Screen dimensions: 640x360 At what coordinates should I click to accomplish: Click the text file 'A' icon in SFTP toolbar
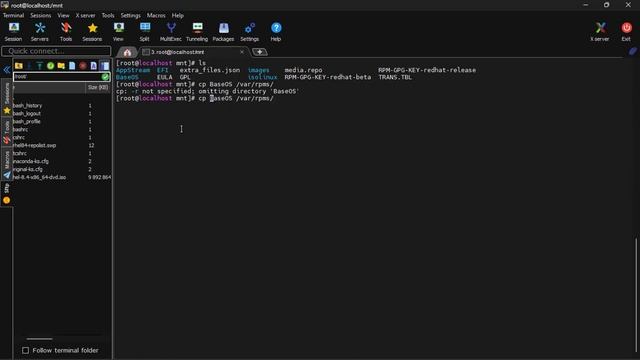click(x=93, y=66)
